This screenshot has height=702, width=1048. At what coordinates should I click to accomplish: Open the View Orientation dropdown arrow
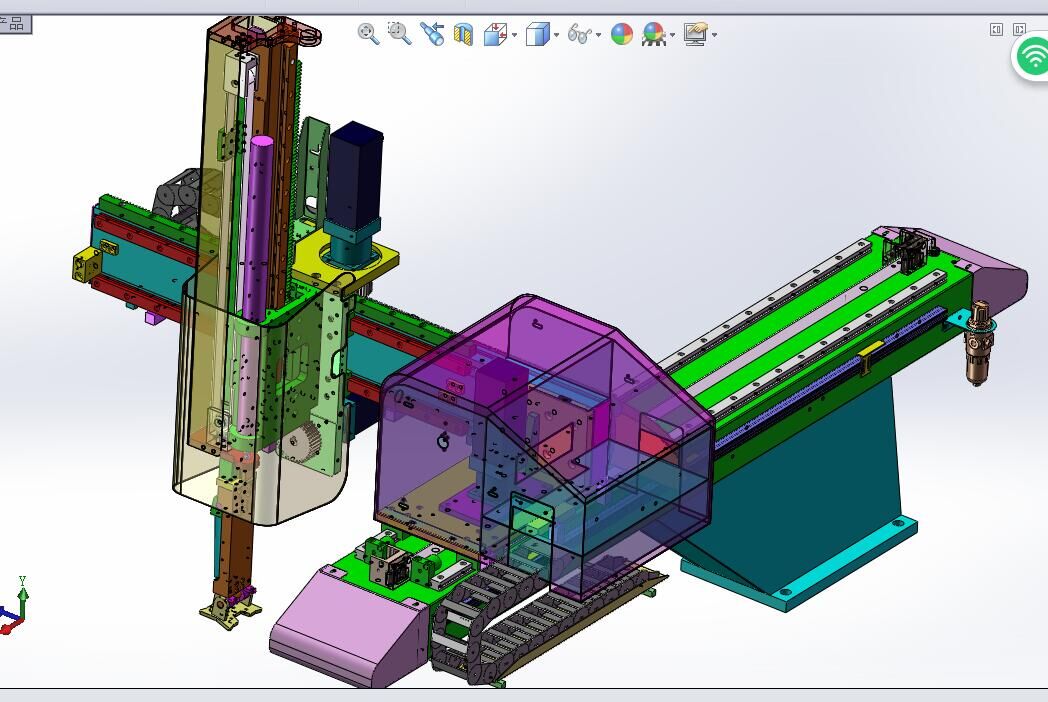(514, 35)
